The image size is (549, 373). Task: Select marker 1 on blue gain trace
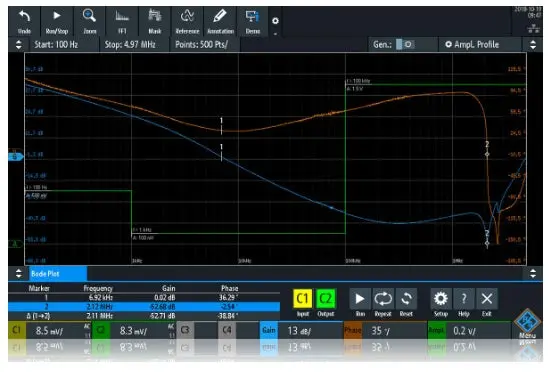221,152
